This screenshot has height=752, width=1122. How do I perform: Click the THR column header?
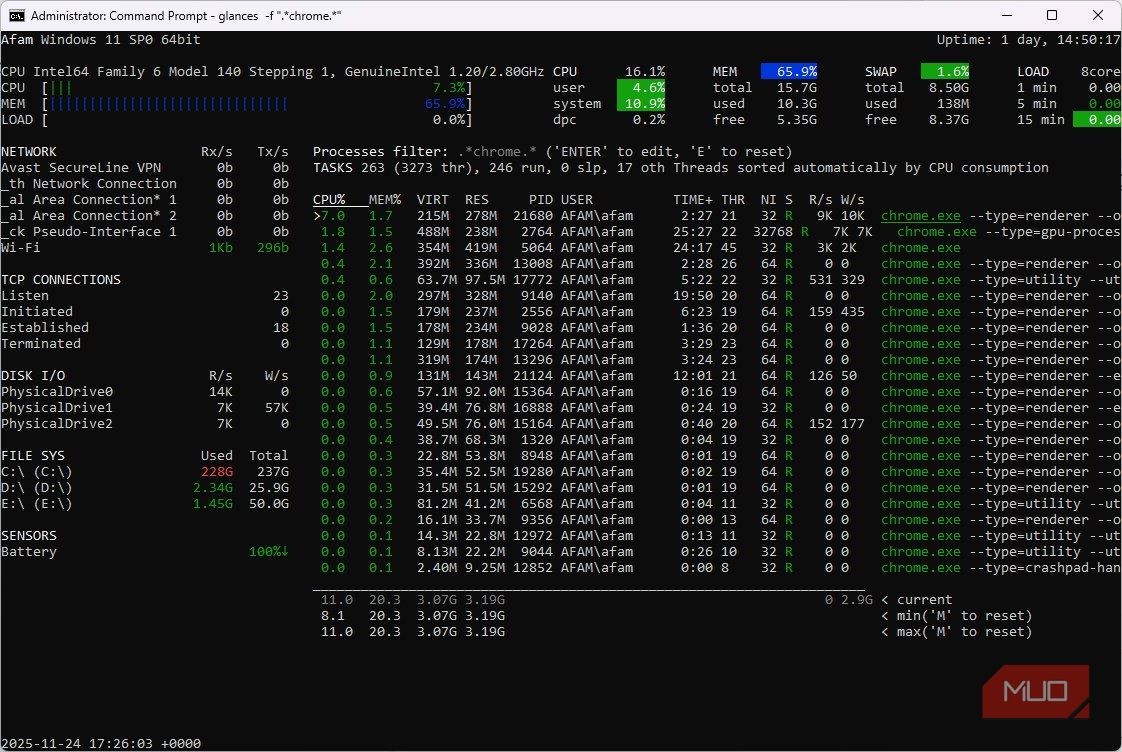point(733,200)
